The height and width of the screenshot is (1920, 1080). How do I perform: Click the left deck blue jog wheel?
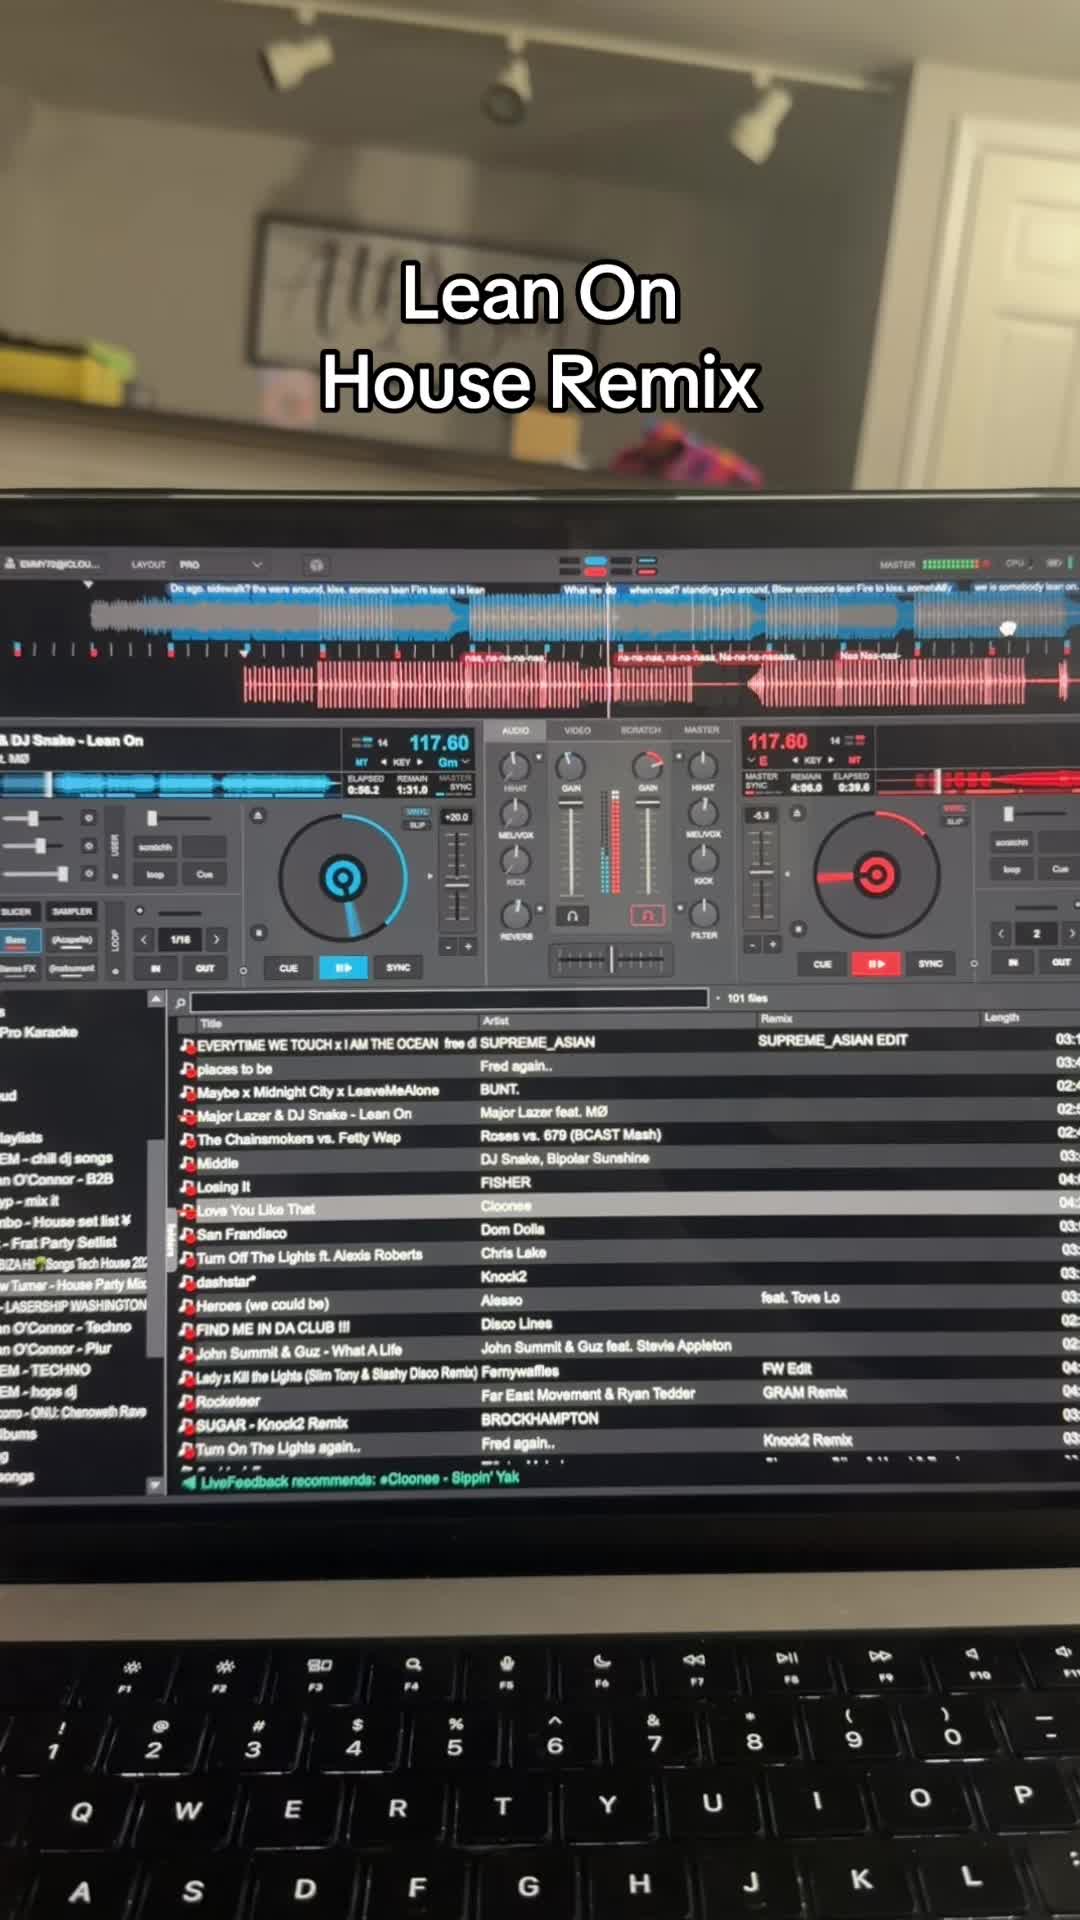coord(343,879)
